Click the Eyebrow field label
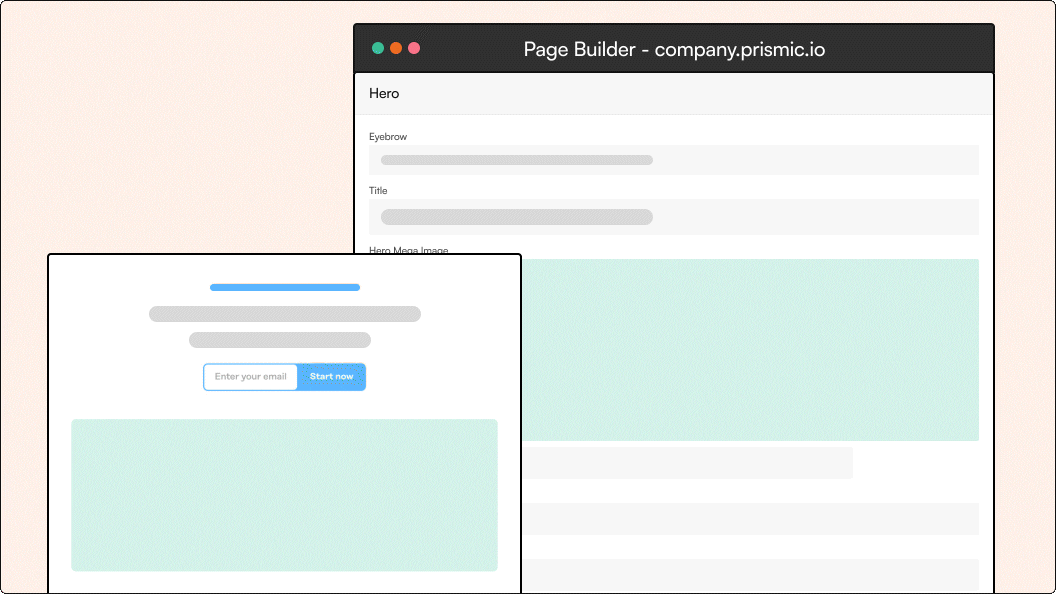This screenshot has width=1056, height=594. [x=388, y=137]
